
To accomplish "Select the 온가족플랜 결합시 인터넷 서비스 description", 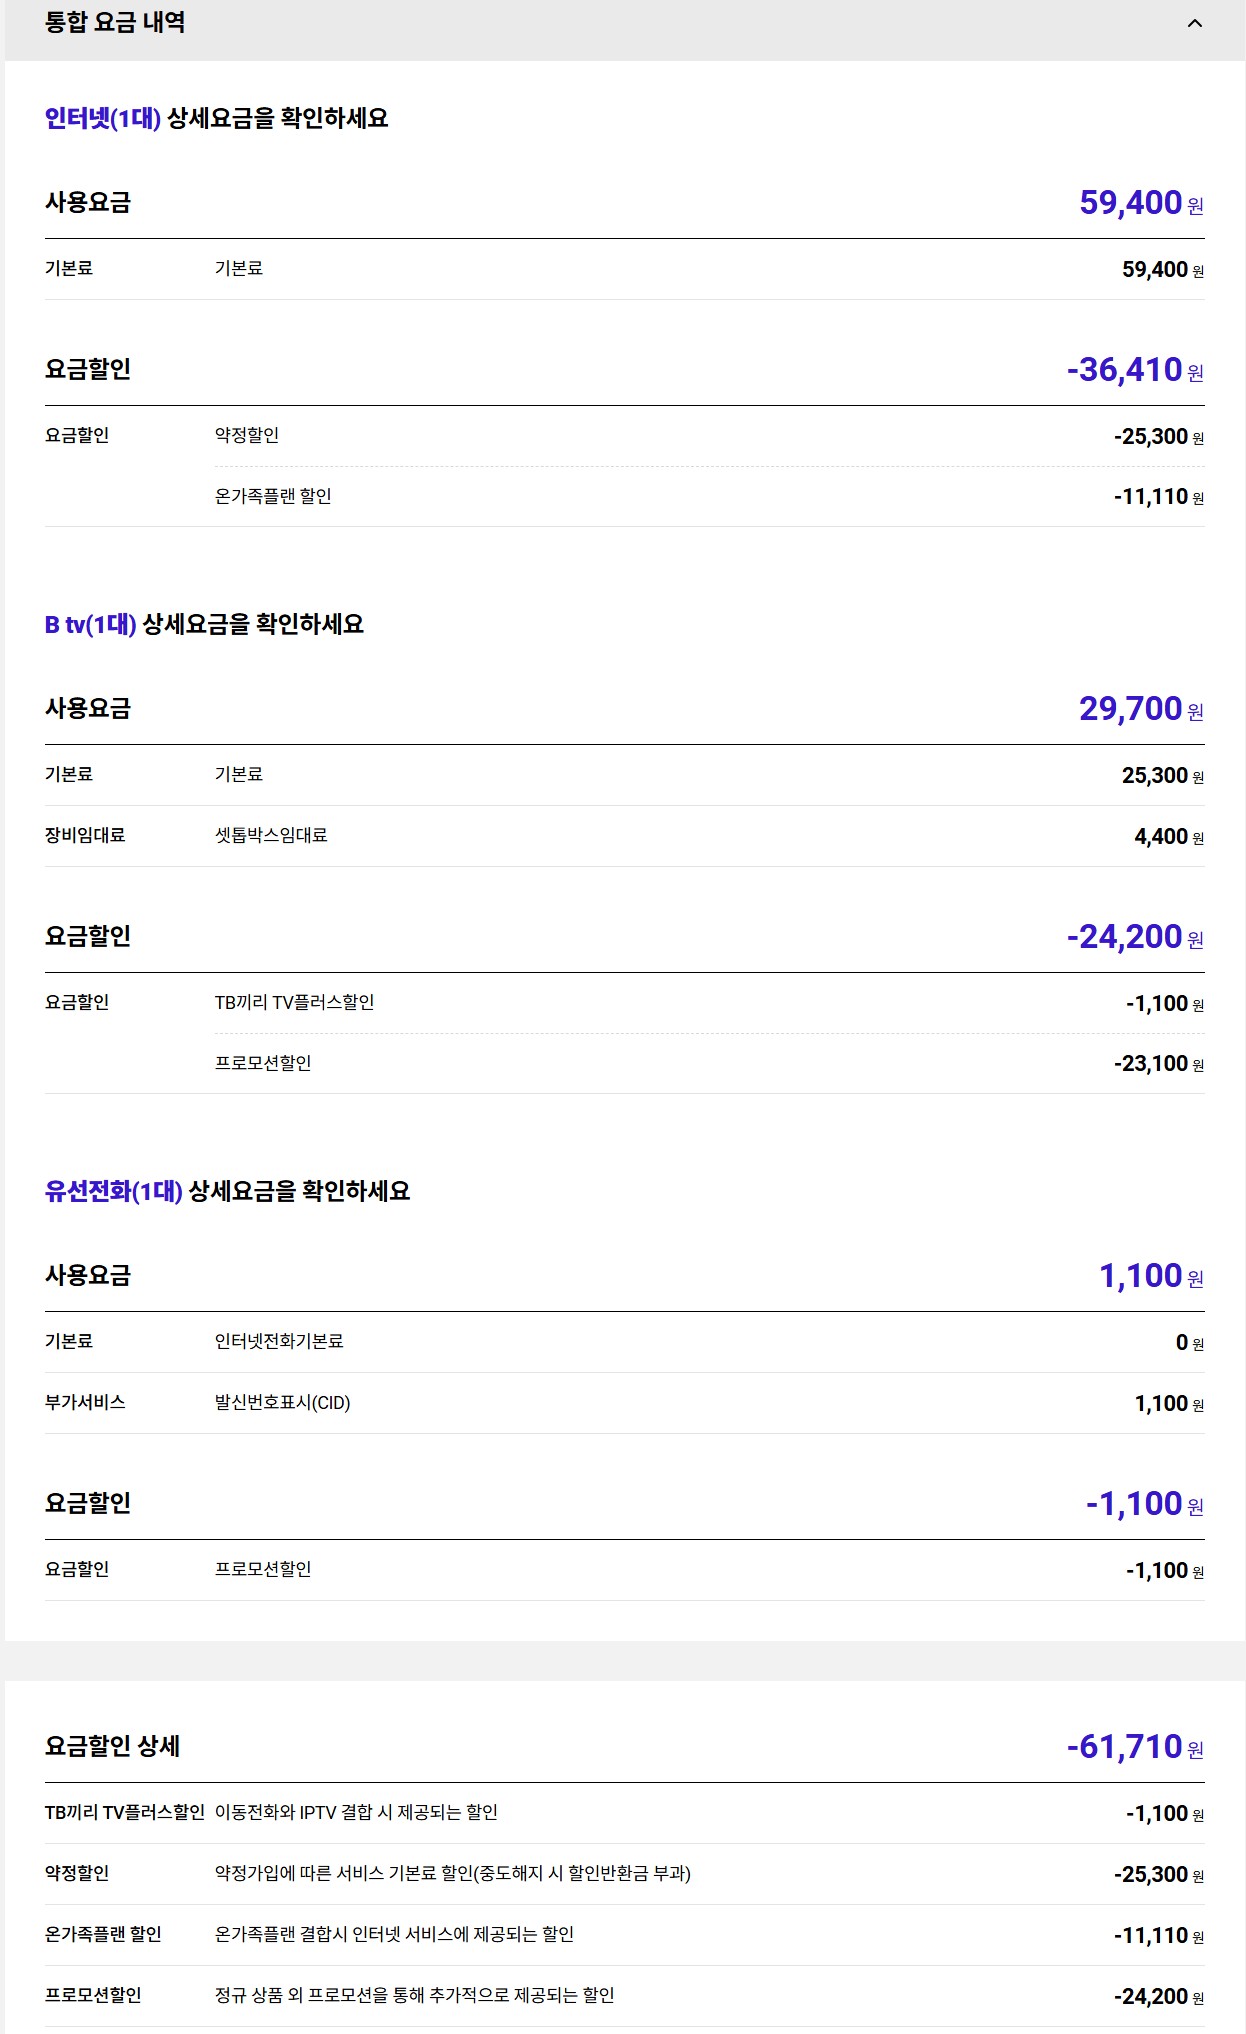I will click(394, 1934).
